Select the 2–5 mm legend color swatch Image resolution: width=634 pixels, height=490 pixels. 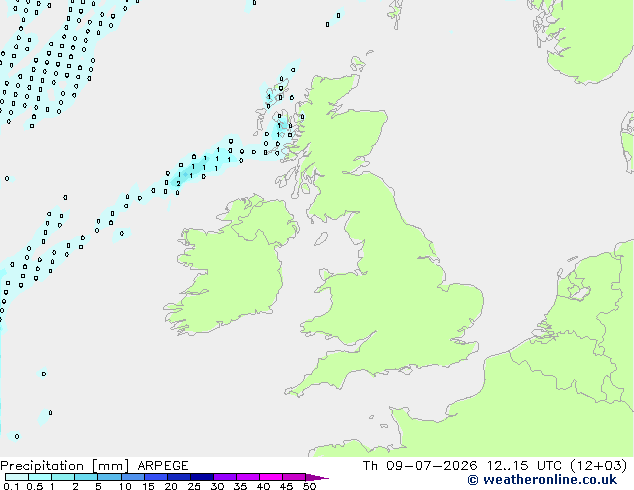click(86, 477)
